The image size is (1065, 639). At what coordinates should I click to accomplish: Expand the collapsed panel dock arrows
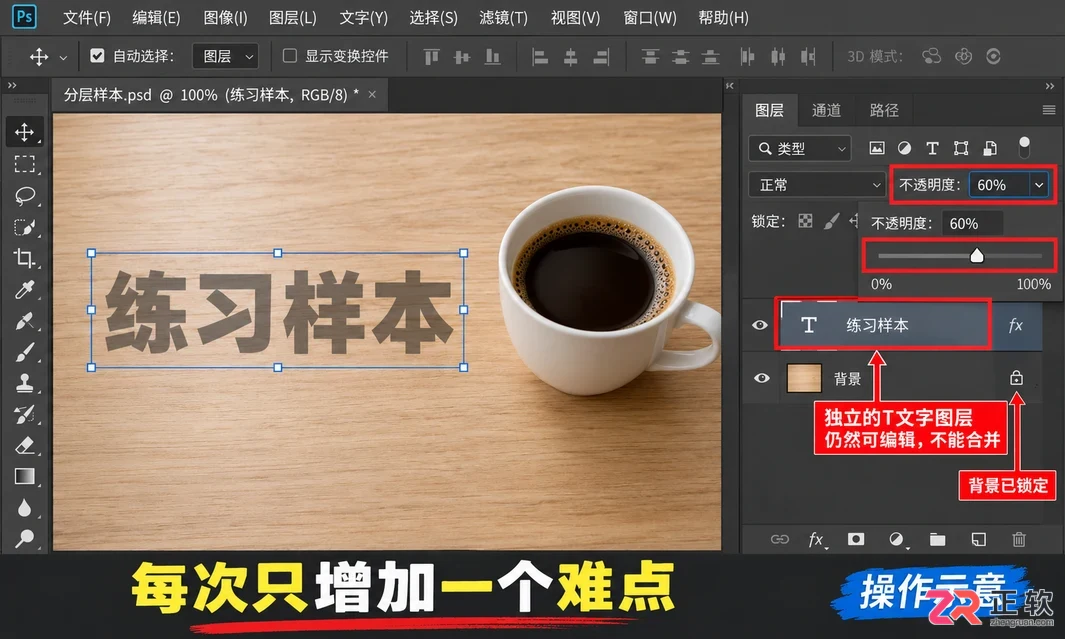coord(729,86)
